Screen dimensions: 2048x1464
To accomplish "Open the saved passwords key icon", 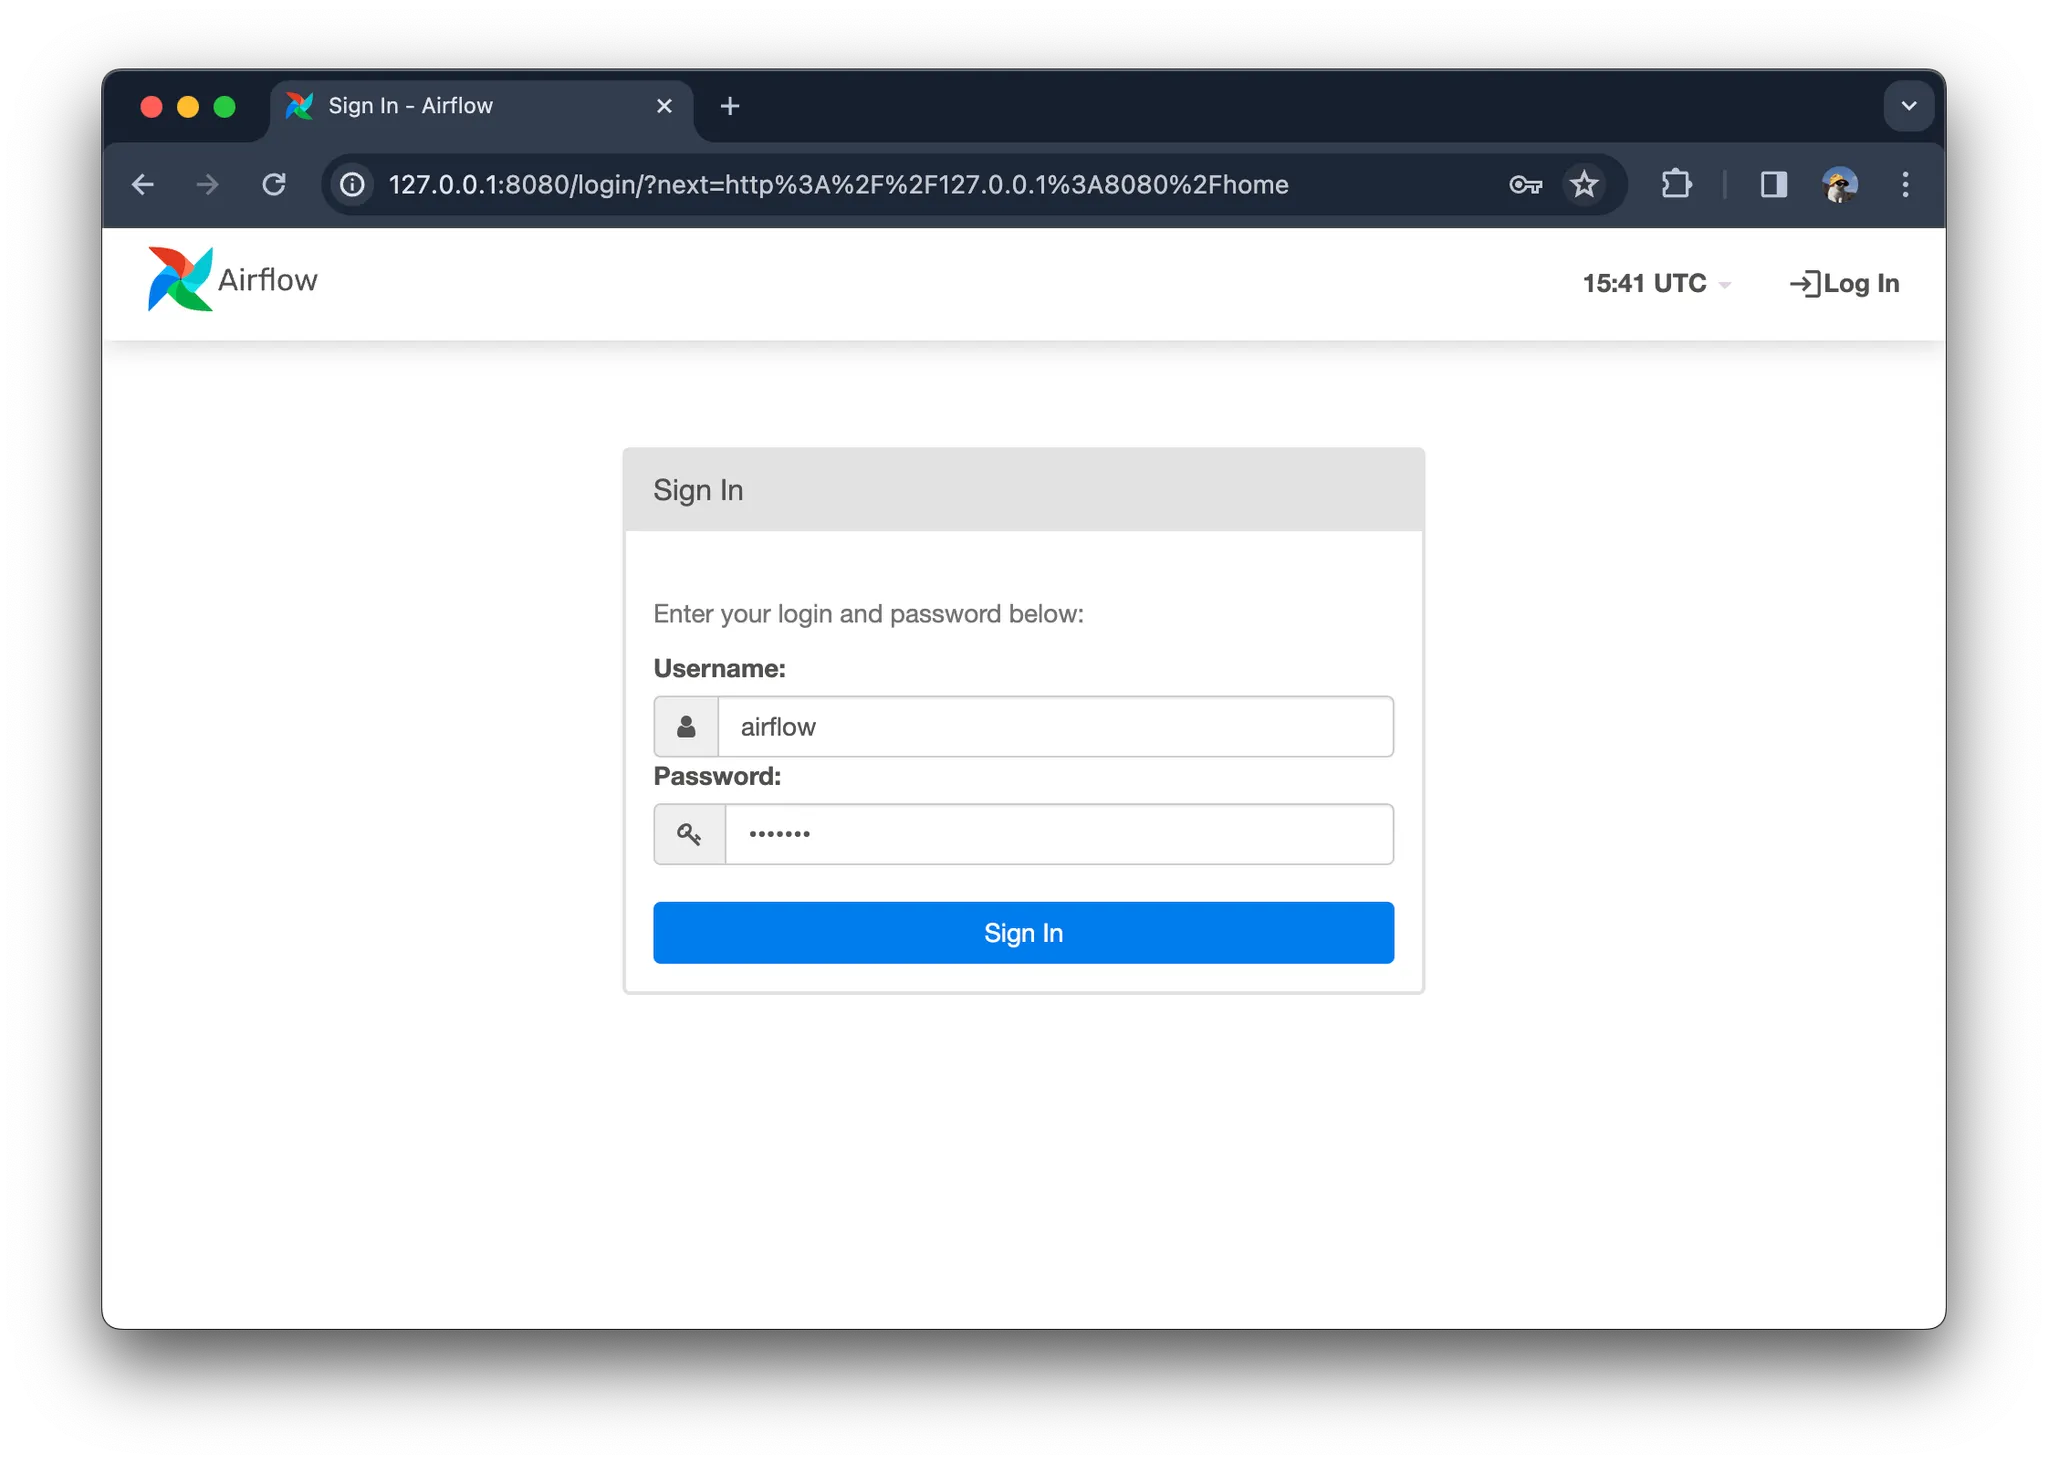I will 1525,185.
